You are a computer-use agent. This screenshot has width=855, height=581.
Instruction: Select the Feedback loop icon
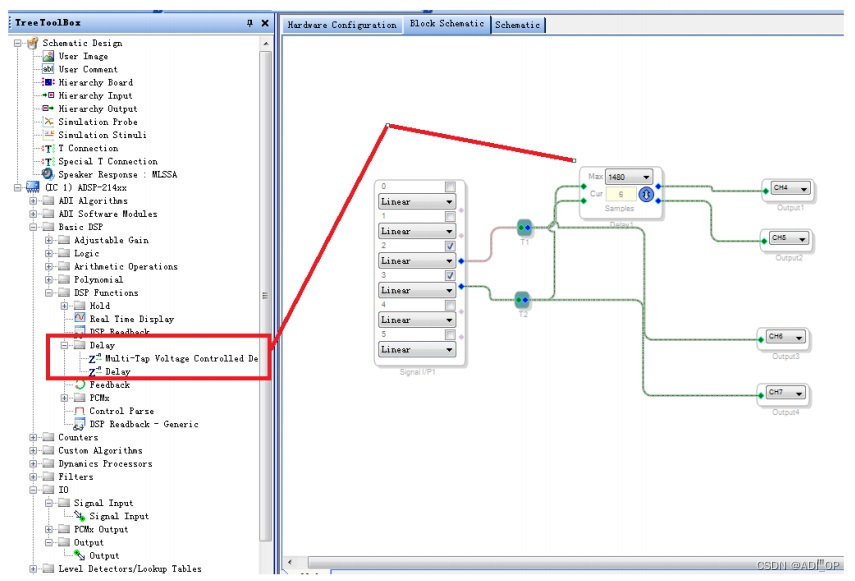[80, 384]
